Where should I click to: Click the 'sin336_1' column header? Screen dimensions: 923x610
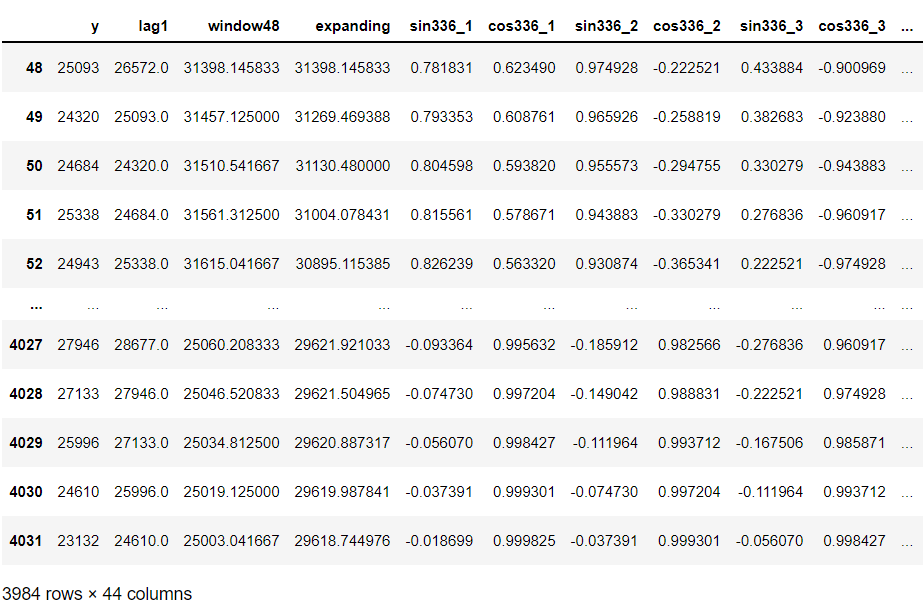click(441, 26)
